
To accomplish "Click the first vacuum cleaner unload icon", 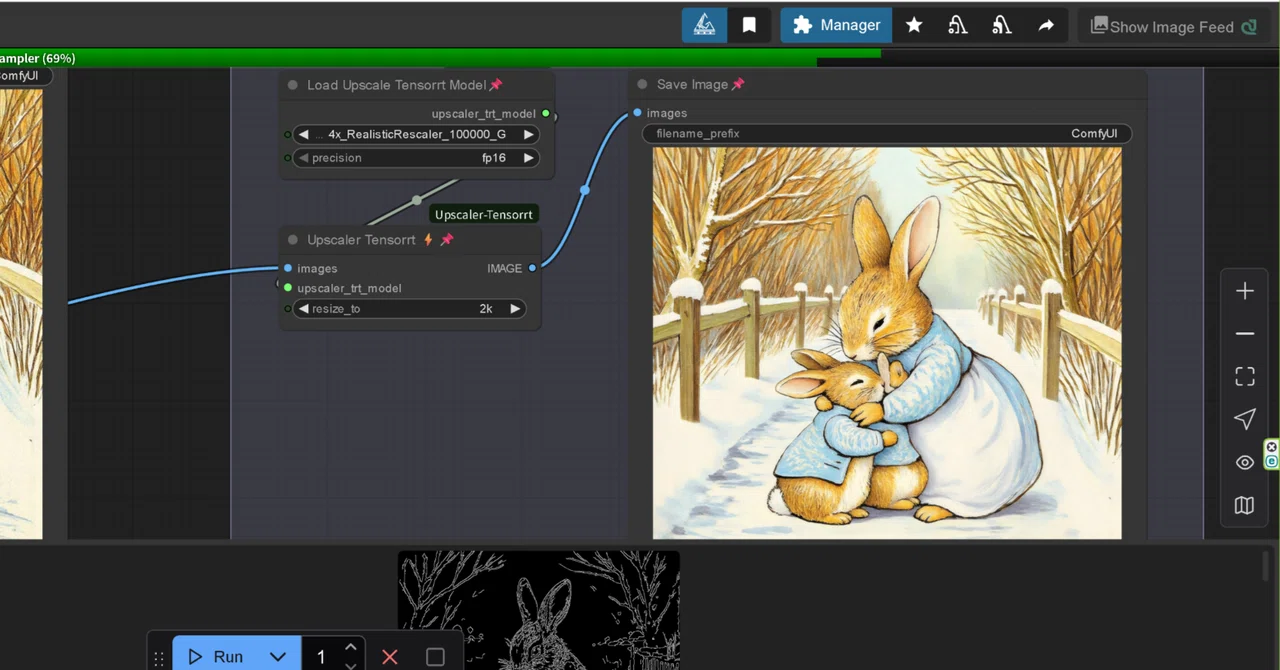I will click(x=958, y=26).
